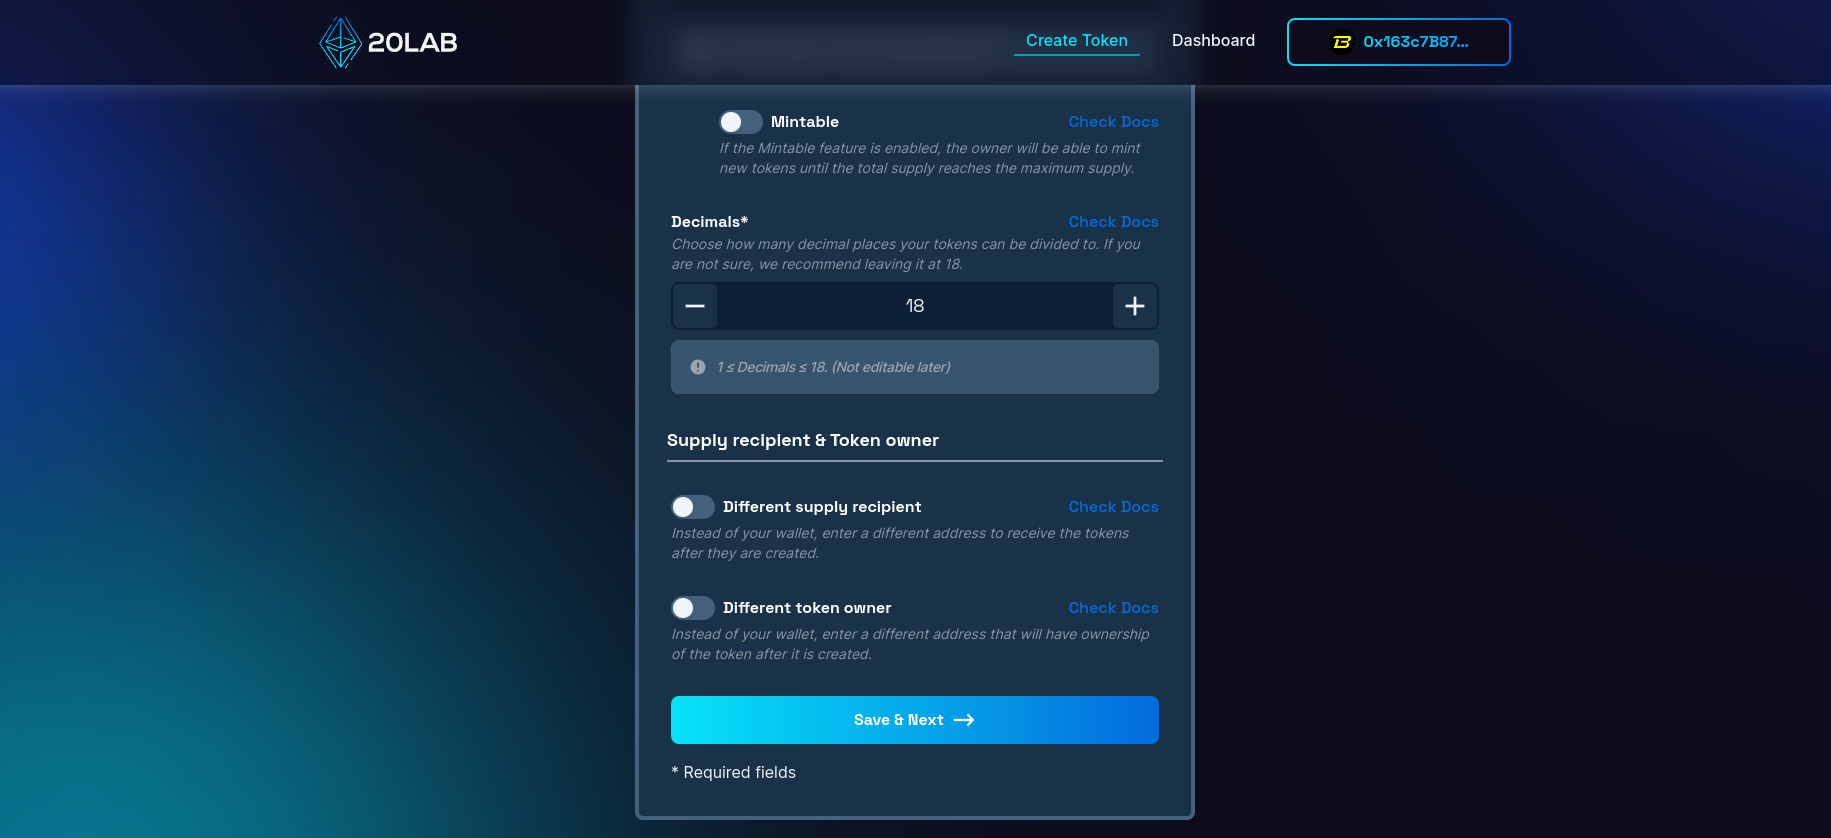
Task: Open Check Docs link for Mintable
Action: 1113,122
